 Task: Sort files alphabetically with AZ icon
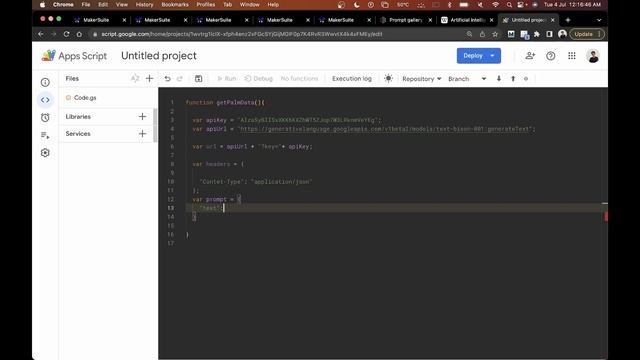(135, 78)
